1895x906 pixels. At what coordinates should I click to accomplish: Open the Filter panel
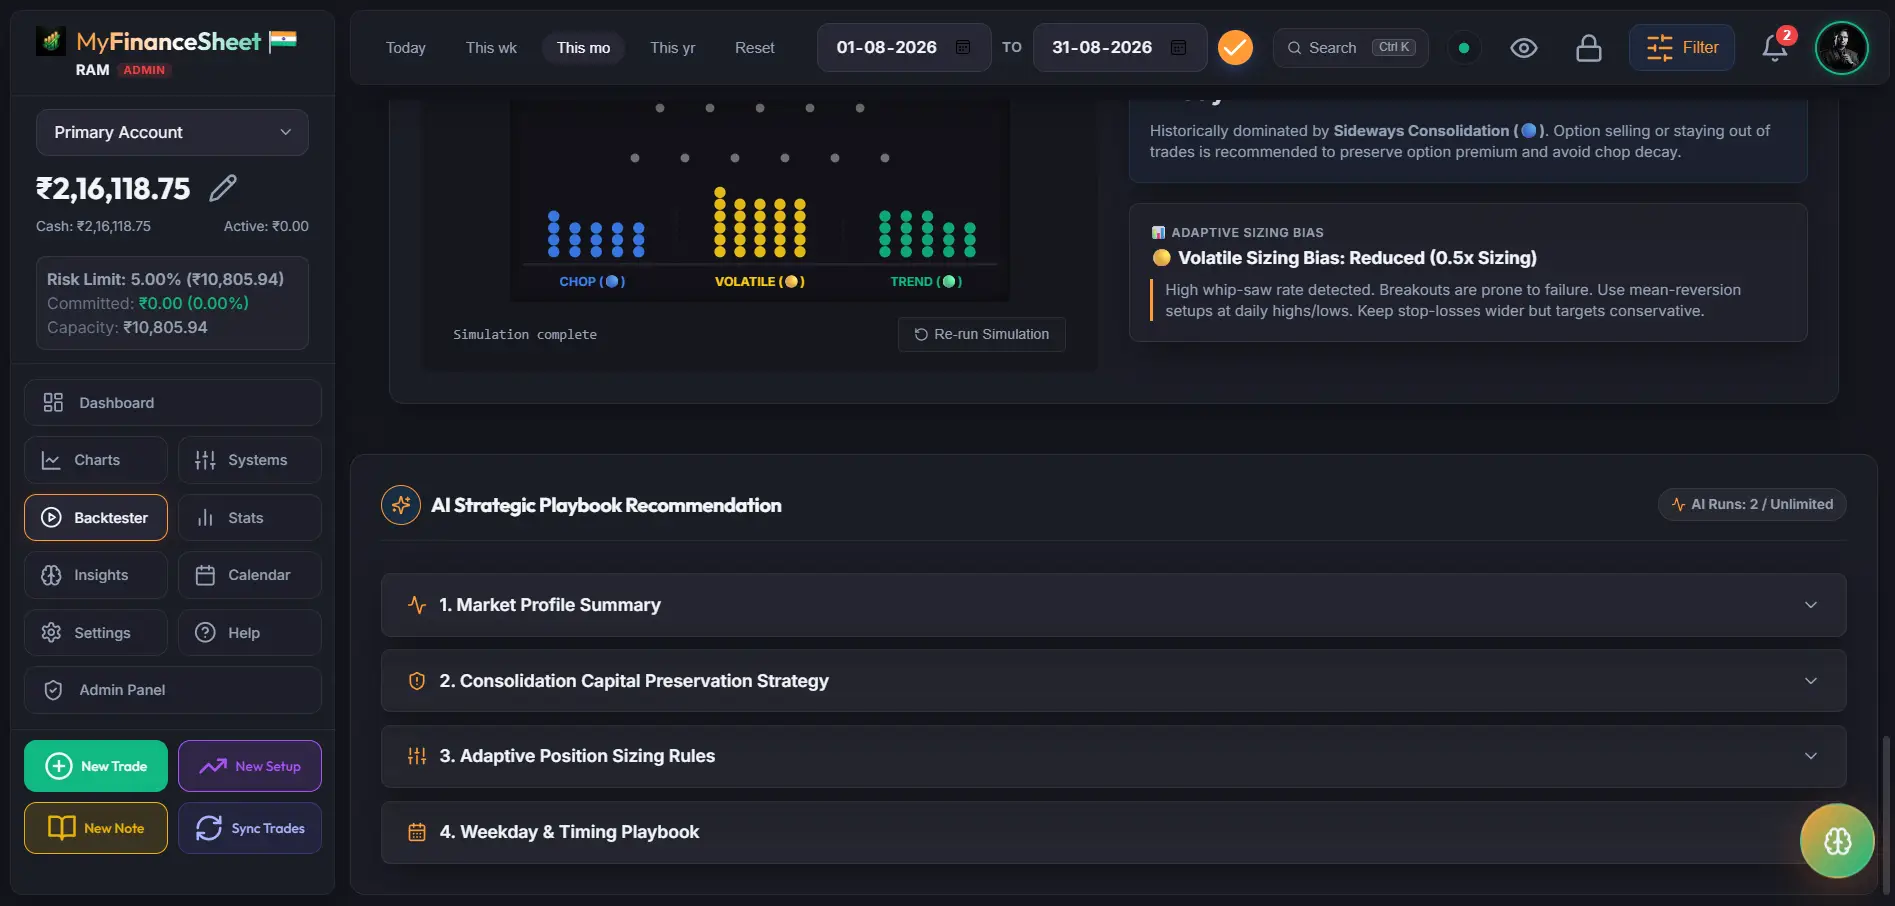click(x=1682, y=48)
